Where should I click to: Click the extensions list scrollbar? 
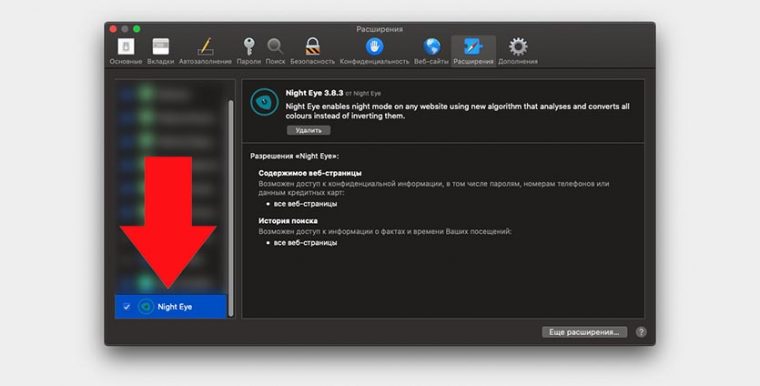coord(231,209)
